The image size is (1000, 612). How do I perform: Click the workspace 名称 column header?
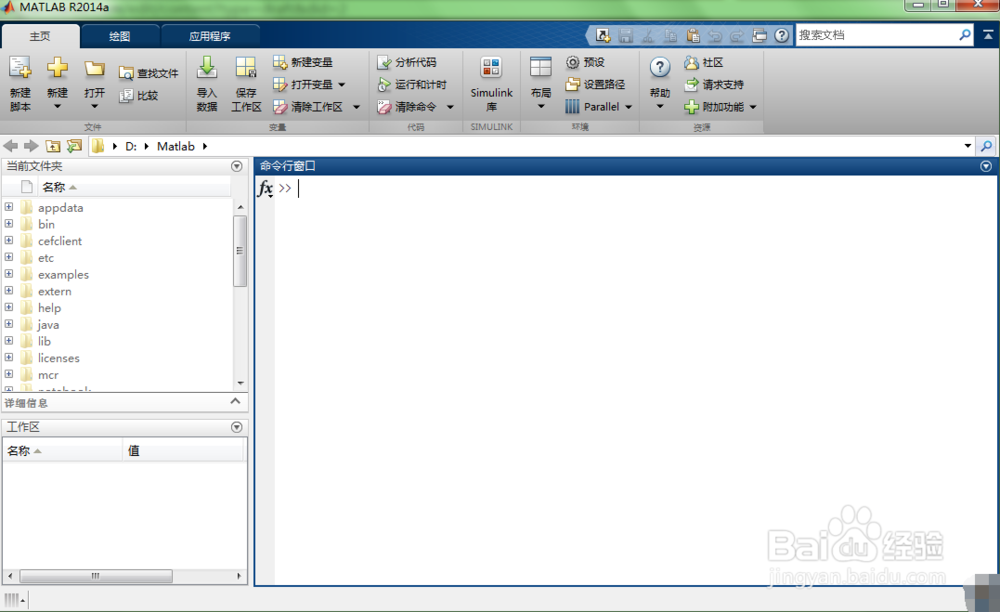(x=62, y=451)
